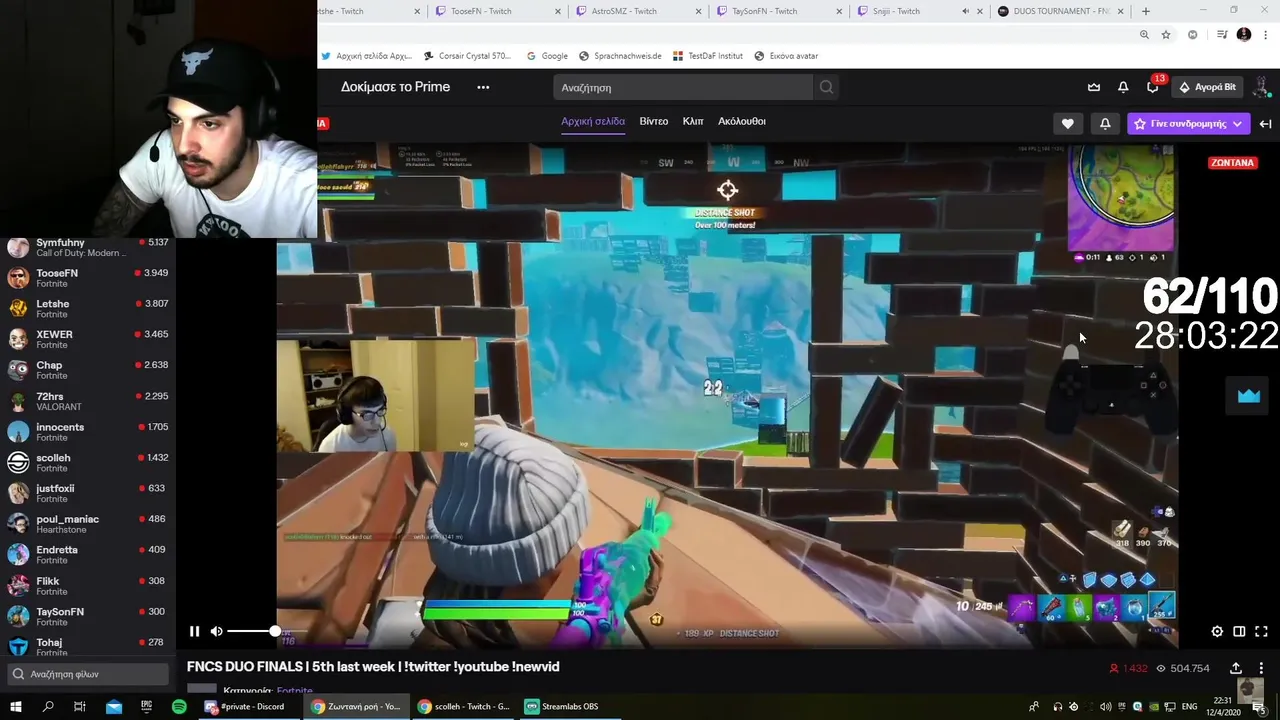The height and width of the screenshot is (720, 1280).
Task: Follow channel with the heart button
Action: click(x=1067, y=124)
